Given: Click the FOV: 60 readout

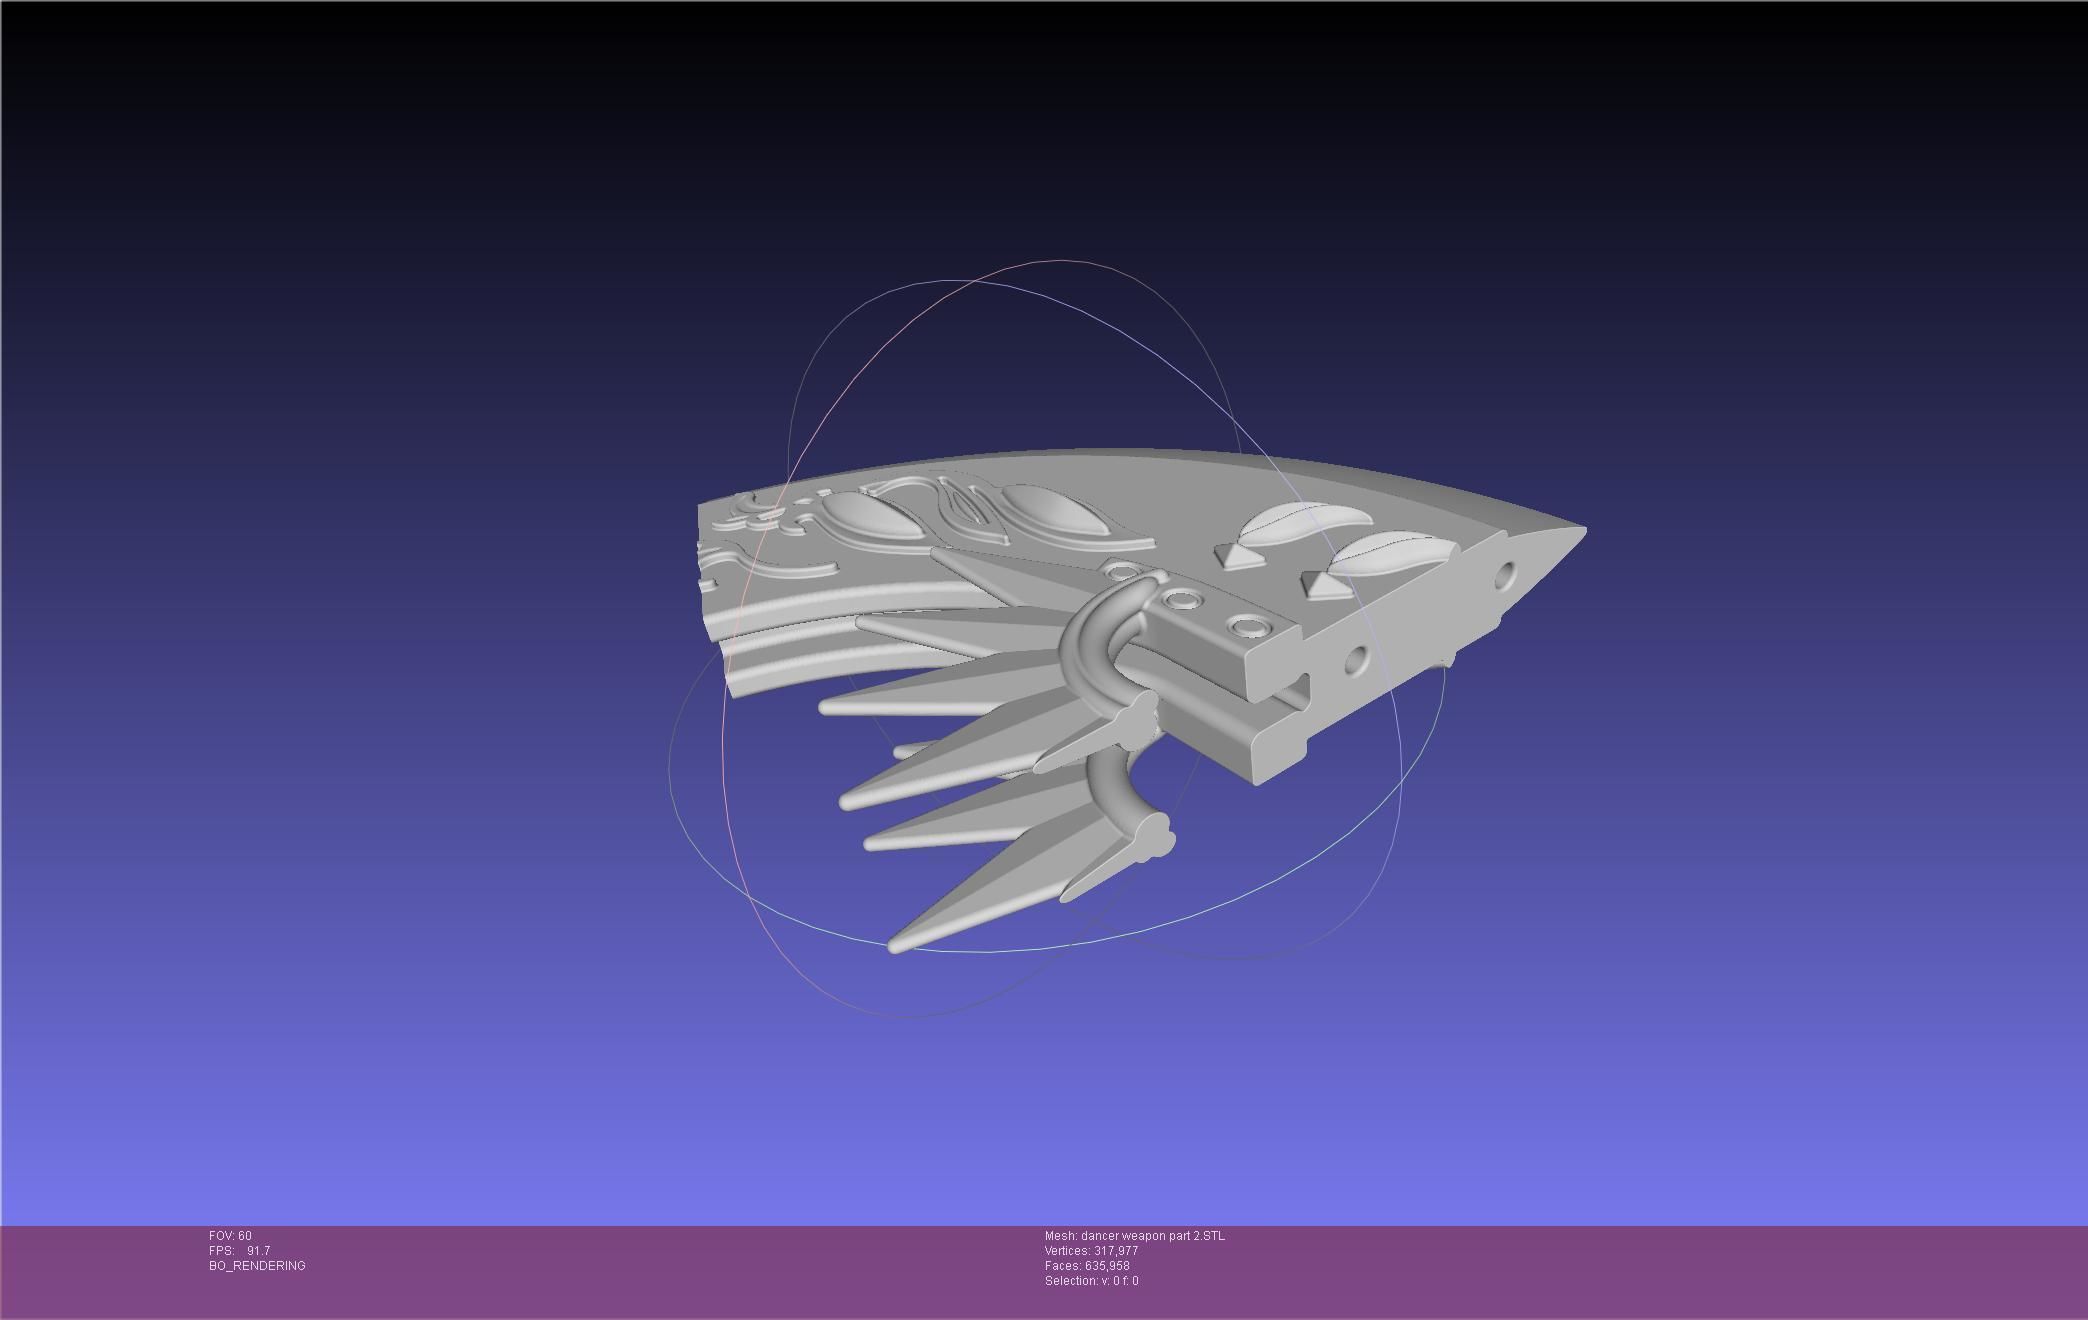Looking at the screenshot, I should 230,1236.
